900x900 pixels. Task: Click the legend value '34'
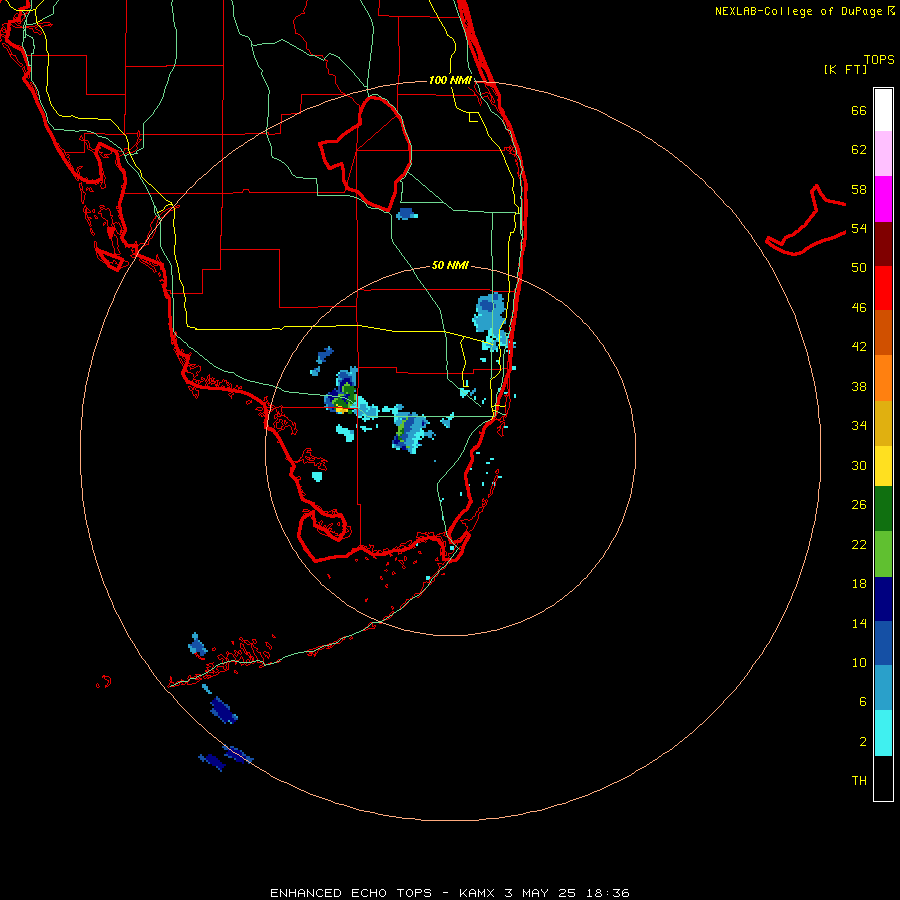[x=859, y=426]
